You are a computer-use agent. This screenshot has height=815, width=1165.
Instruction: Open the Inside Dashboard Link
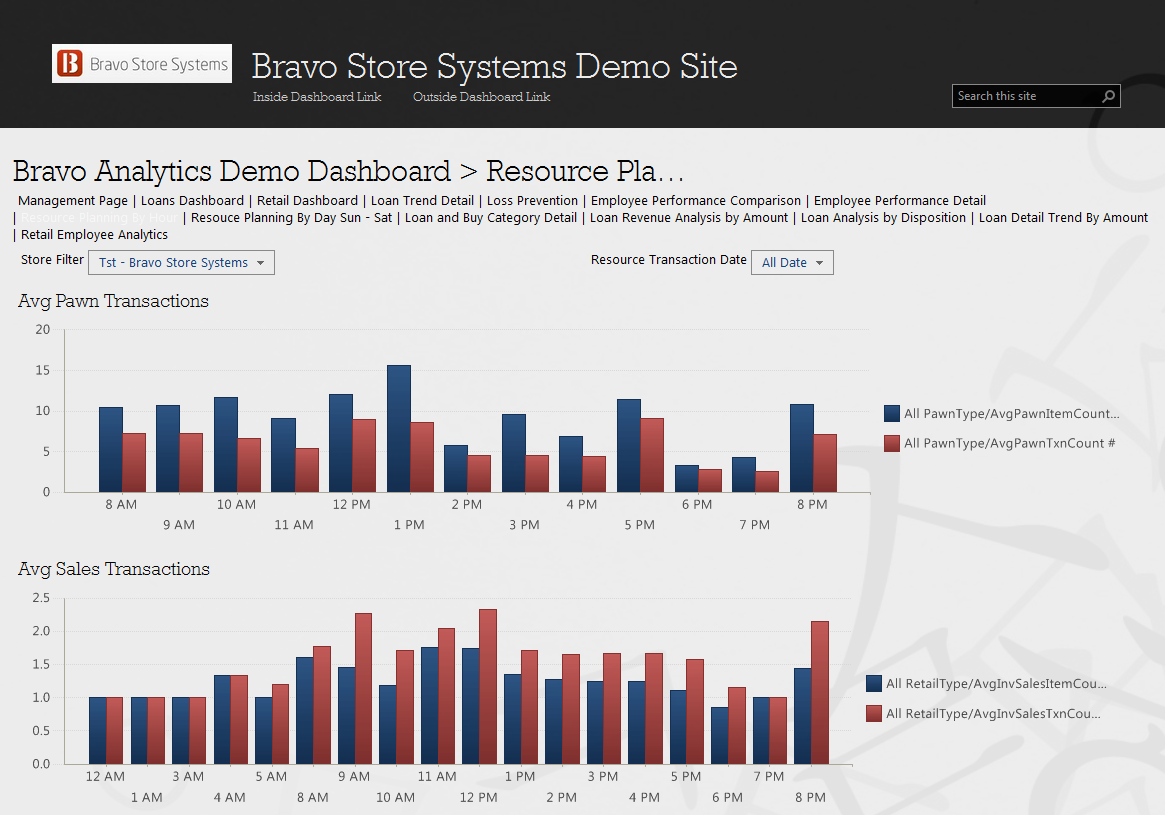point(317,97)
